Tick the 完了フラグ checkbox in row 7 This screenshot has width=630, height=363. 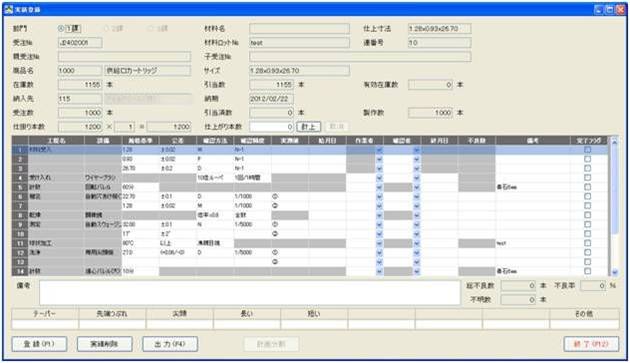click(588, 205)
